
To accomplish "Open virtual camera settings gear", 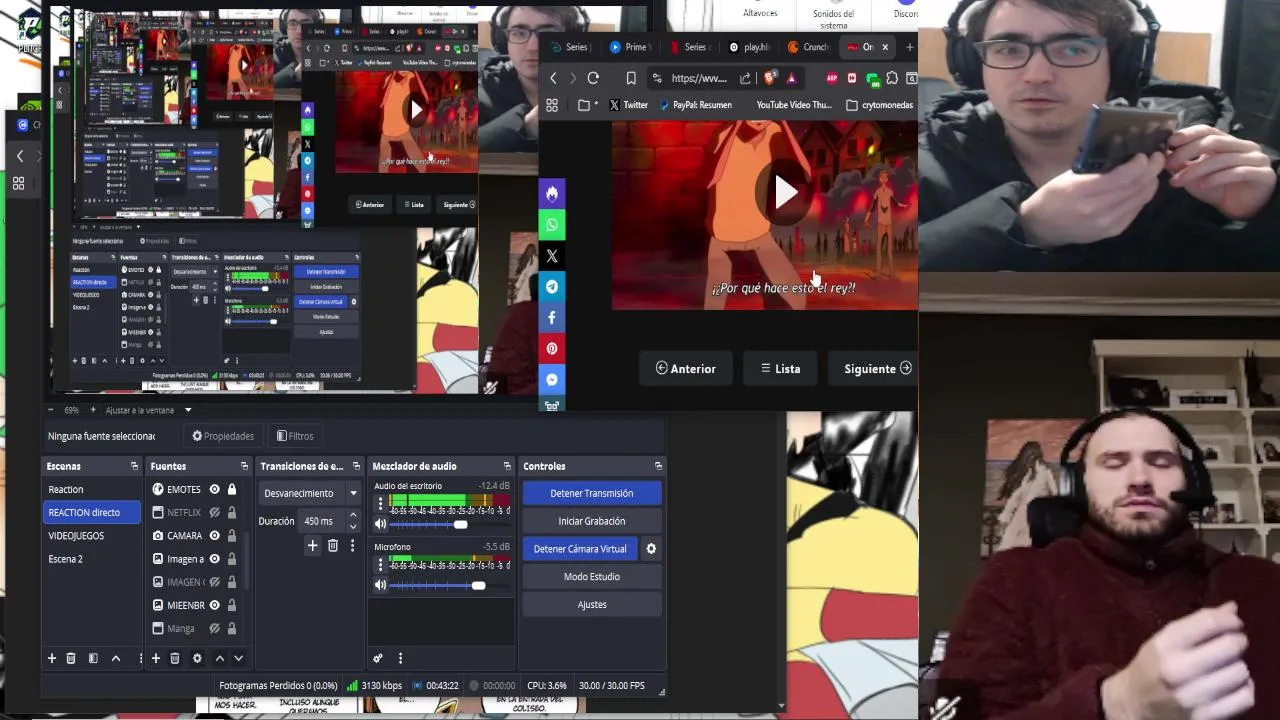I will tap(651, 548).
